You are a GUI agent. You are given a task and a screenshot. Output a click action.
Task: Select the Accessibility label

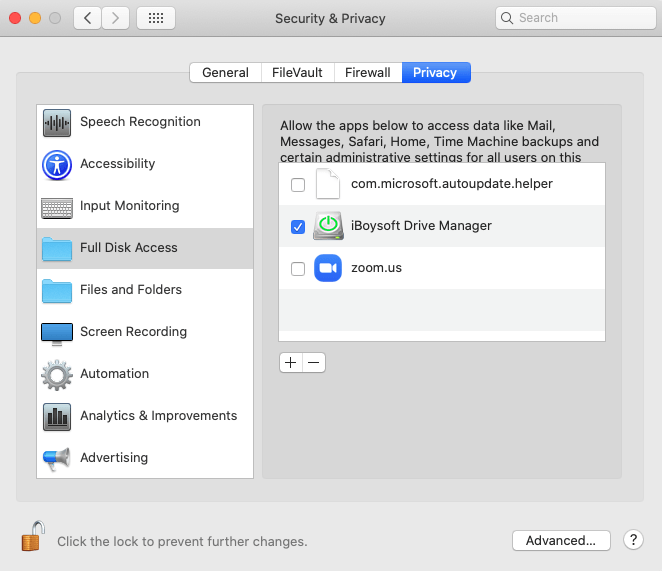pyautogui.click(x=118, y=163)
